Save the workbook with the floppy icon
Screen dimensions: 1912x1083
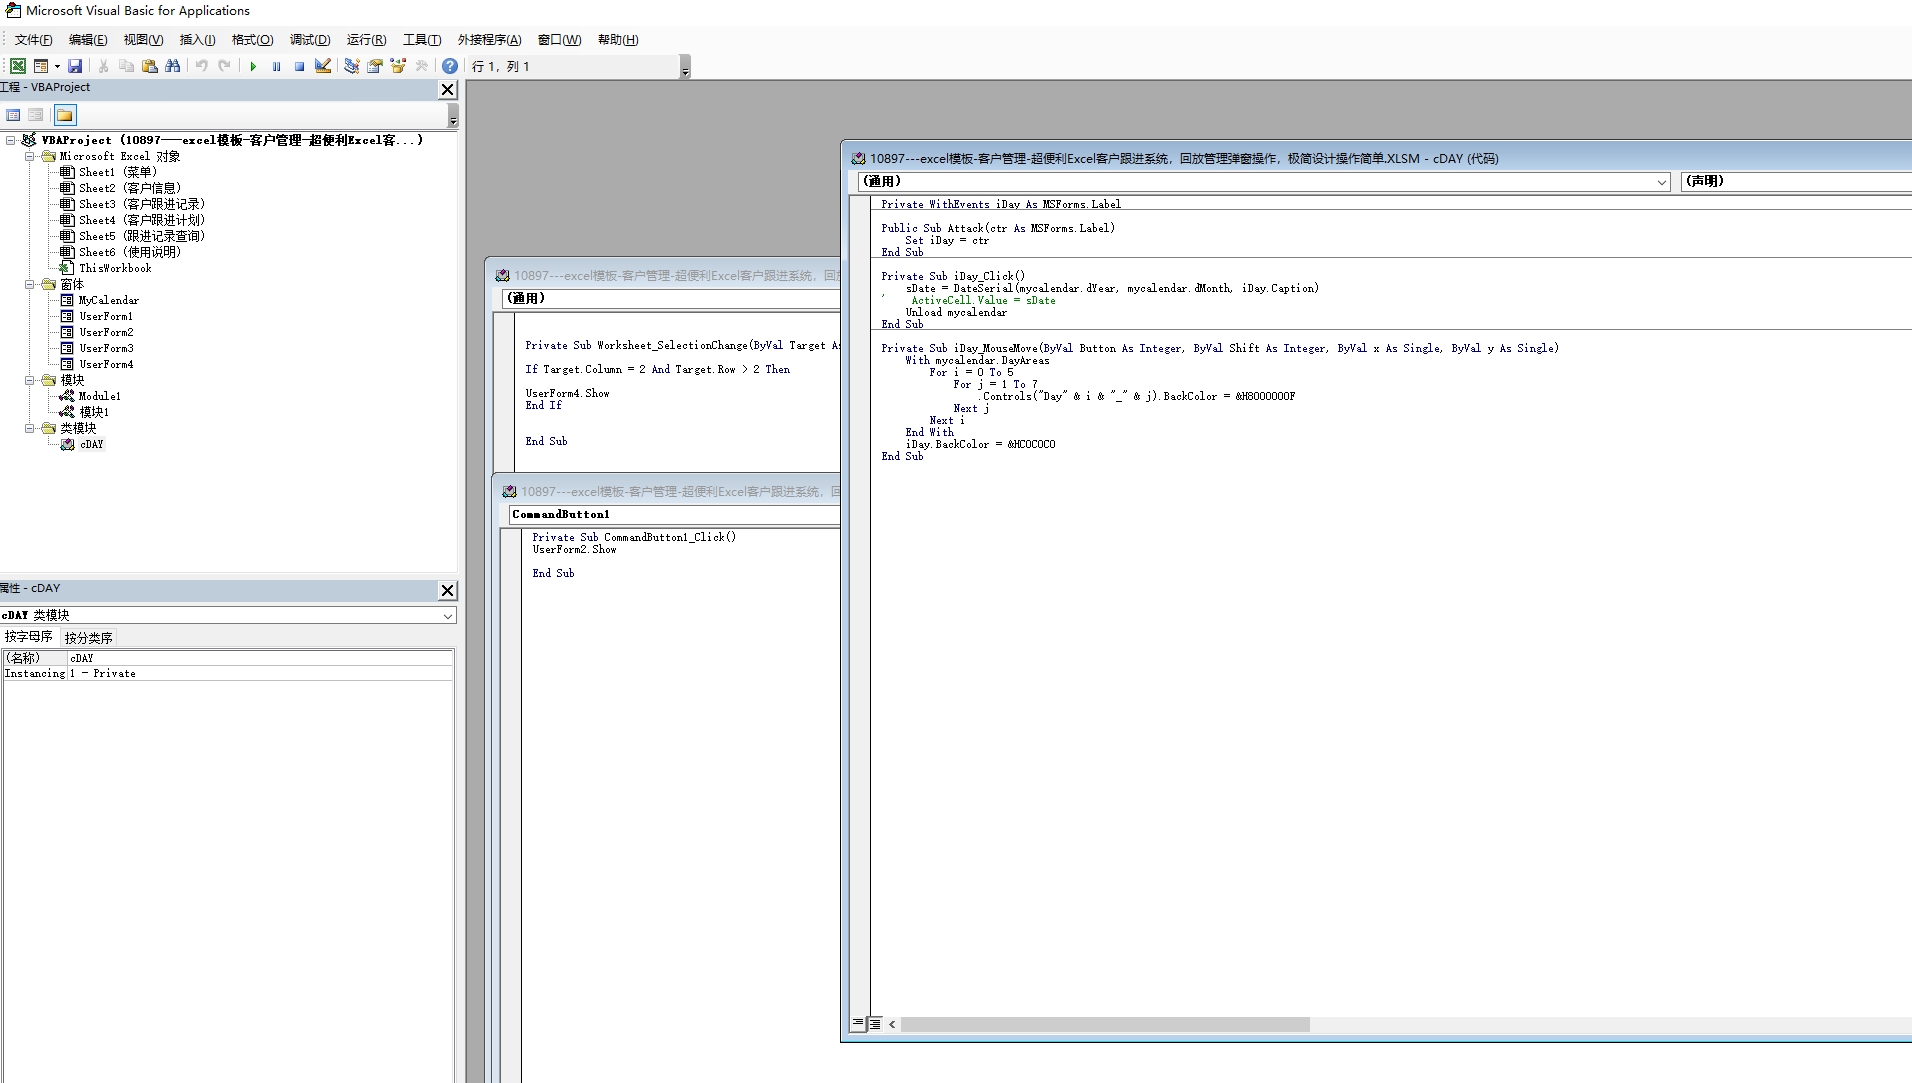tap(75, 66)
